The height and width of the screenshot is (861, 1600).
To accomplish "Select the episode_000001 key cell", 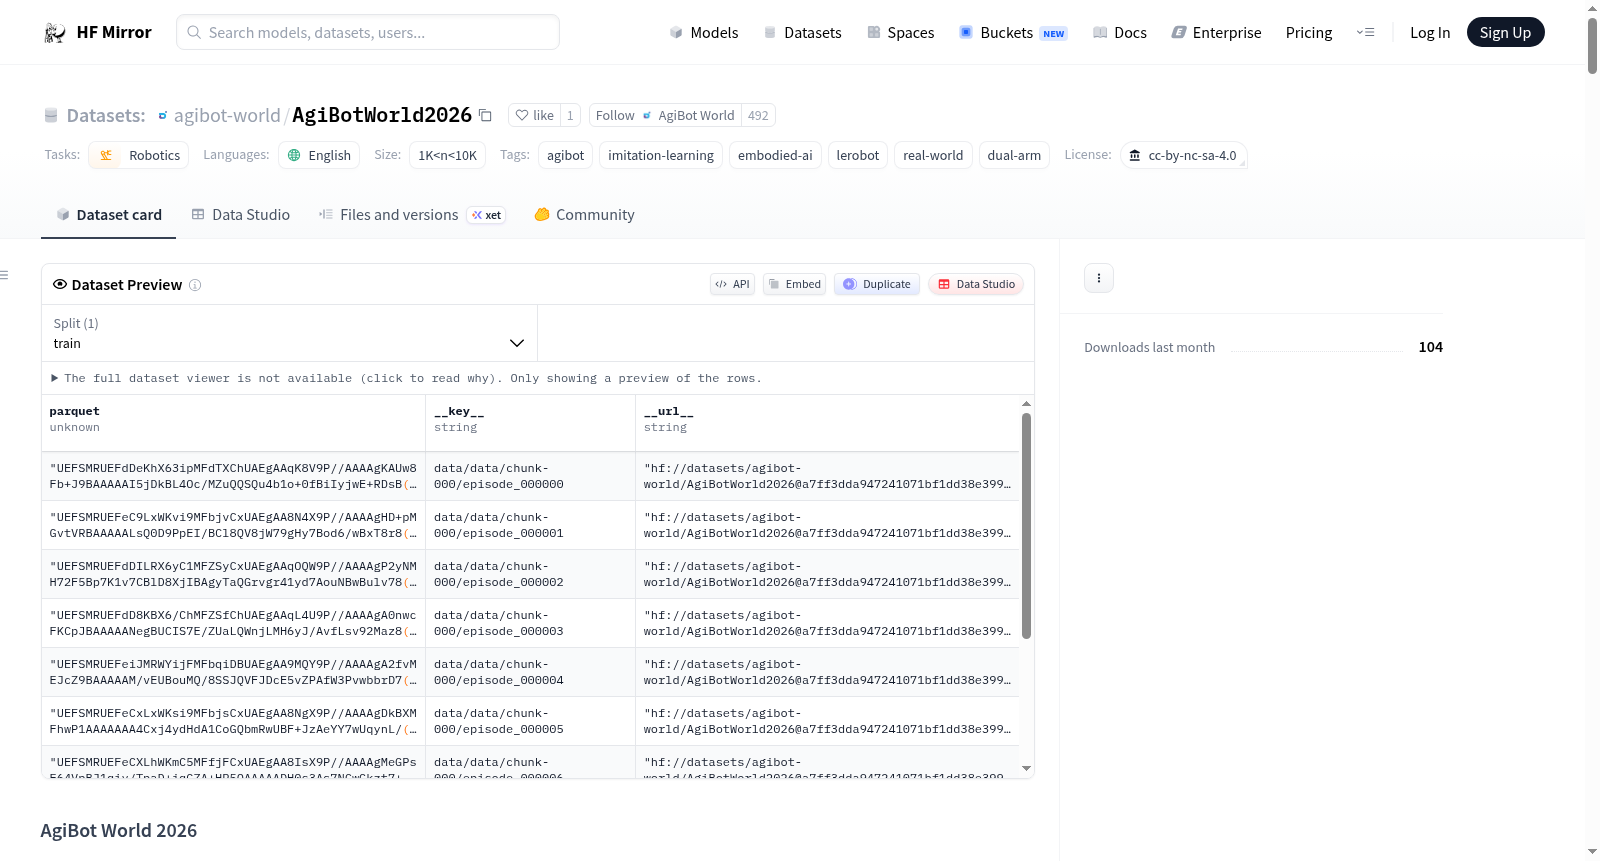I will point(530,525).
